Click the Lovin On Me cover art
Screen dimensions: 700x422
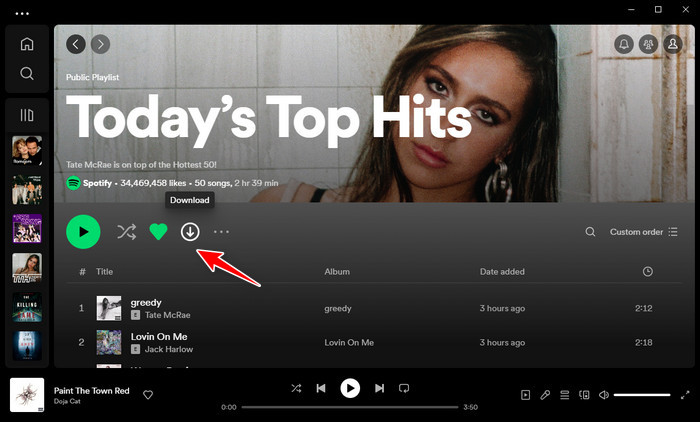[109, 343]
